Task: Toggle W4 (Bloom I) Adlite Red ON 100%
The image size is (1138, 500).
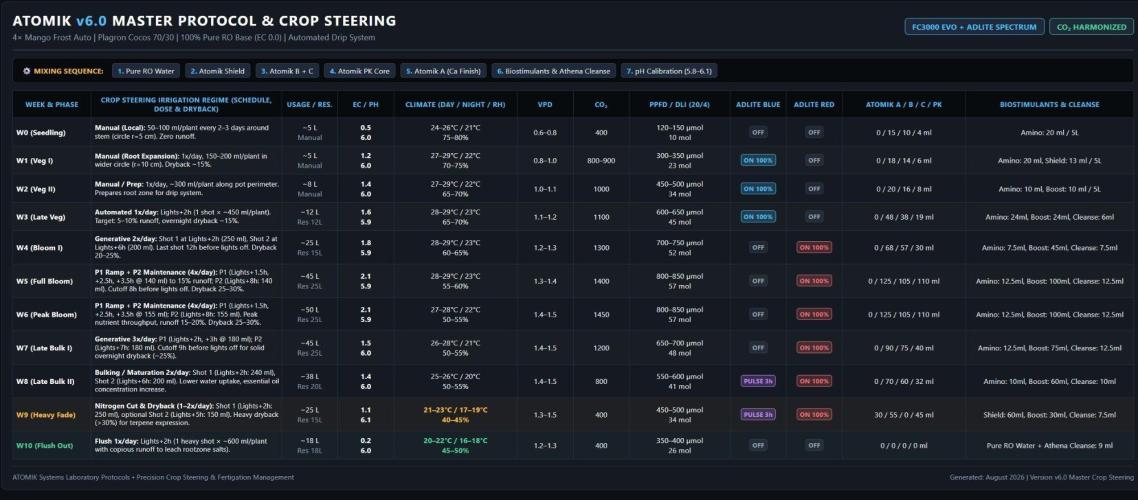Action: coord(814,247)
